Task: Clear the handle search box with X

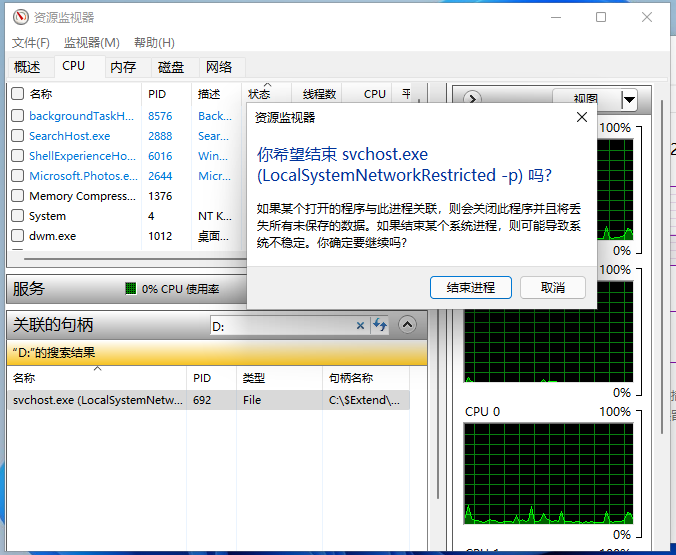Action: [360, 325]
